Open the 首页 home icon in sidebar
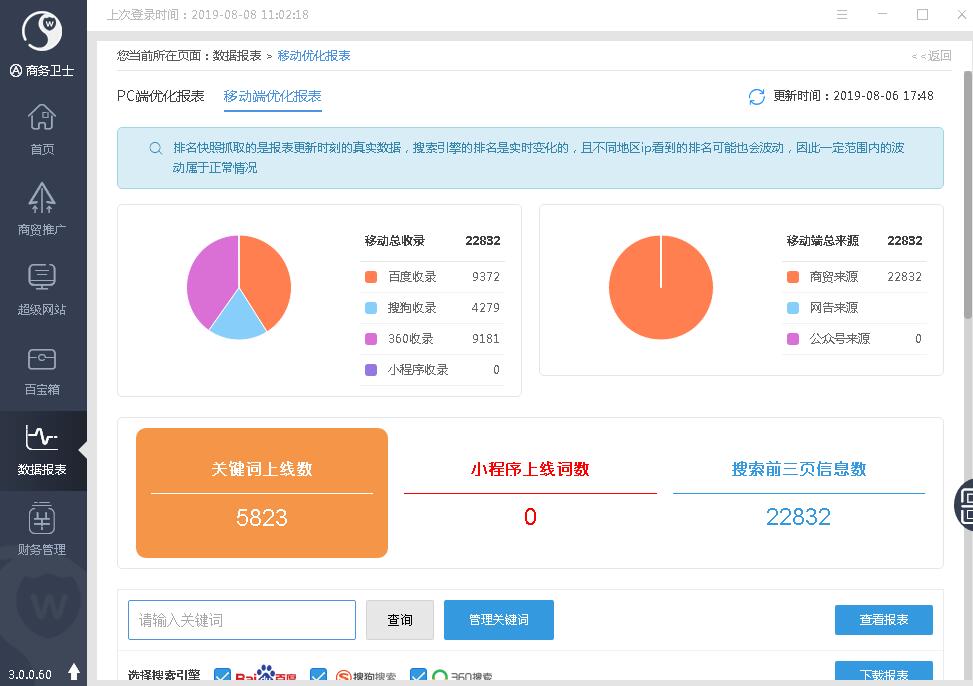Viewport: 973px width, 686px height. pos(42,130)
